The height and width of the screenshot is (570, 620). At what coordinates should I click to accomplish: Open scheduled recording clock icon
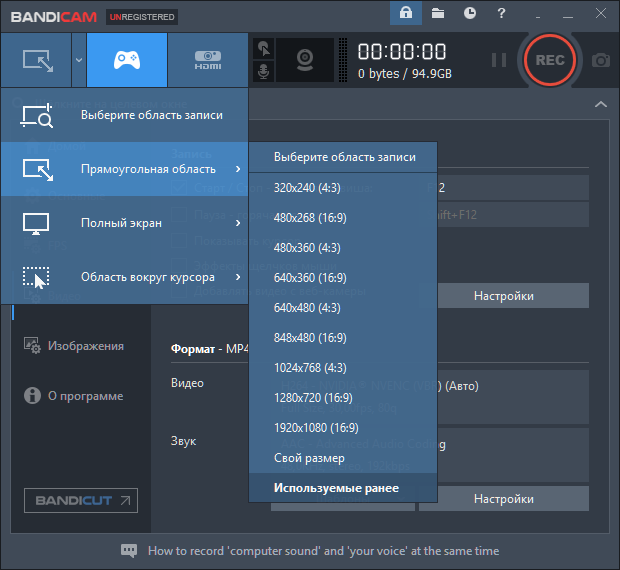click(469, 13)
